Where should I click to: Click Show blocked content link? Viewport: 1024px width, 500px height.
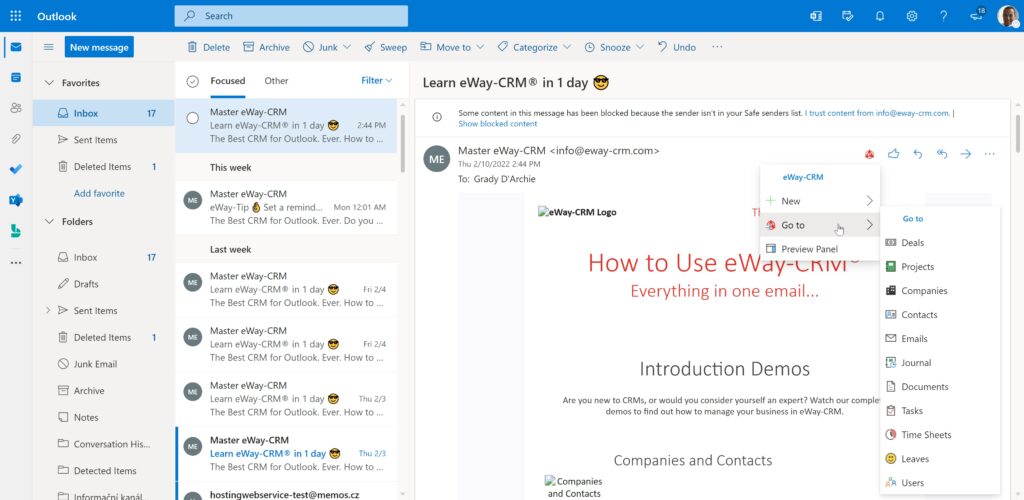pos(498,123)
